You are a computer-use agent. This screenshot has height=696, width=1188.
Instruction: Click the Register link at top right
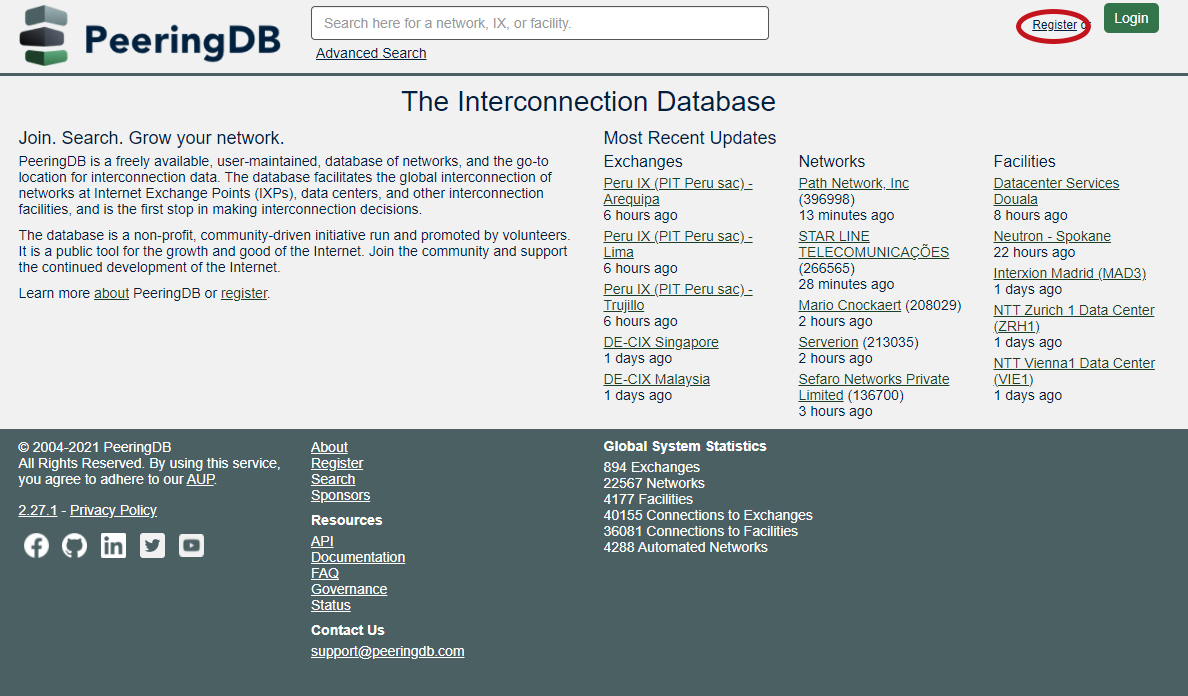point(1054,25)
